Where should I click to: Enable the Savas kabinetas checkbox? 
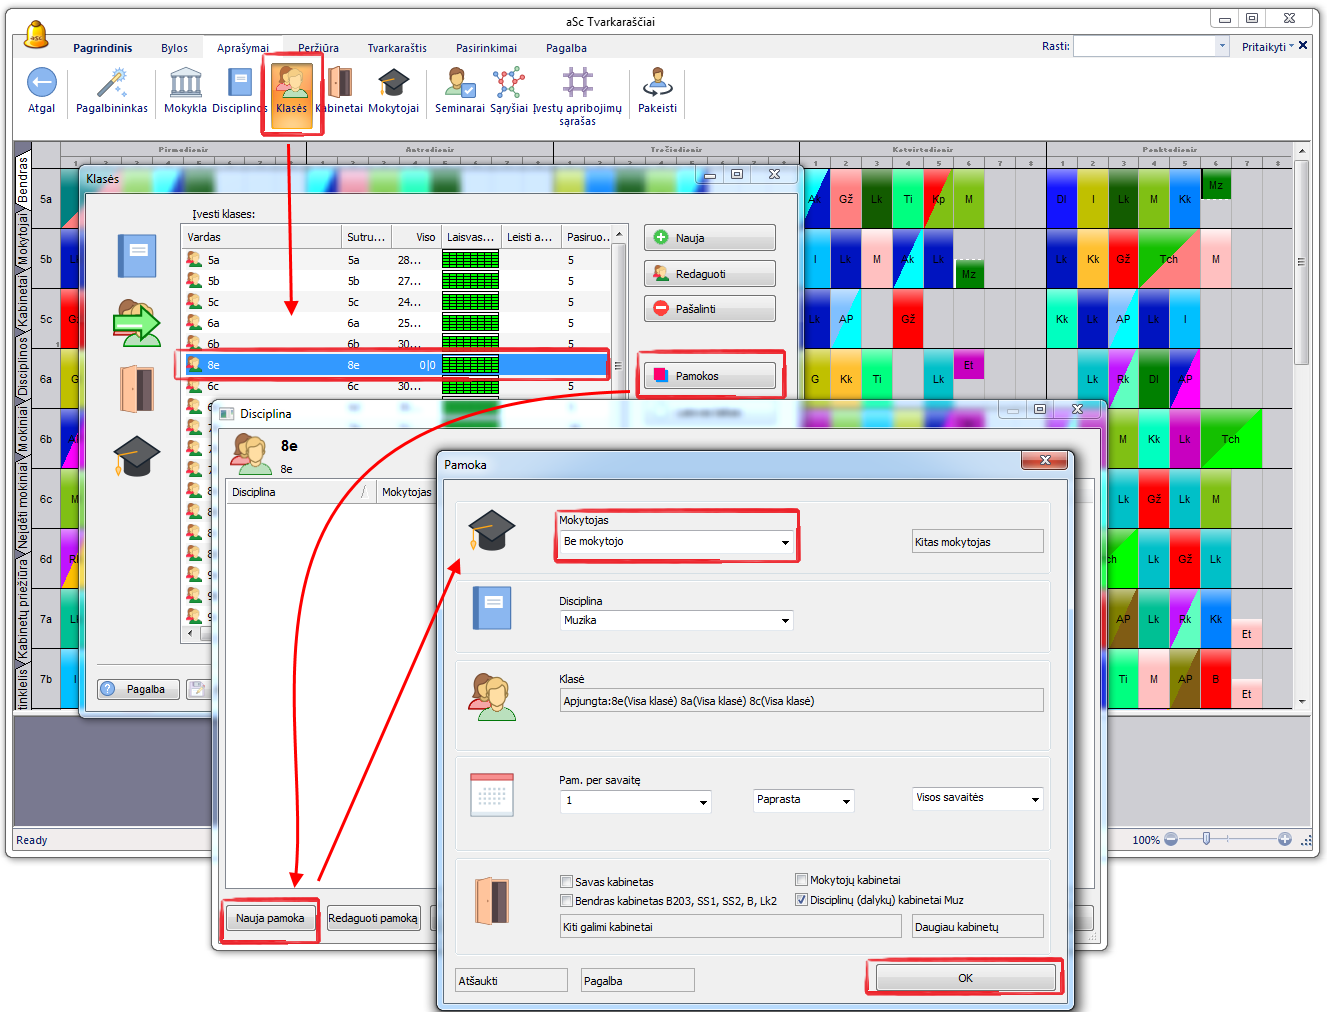567,882
